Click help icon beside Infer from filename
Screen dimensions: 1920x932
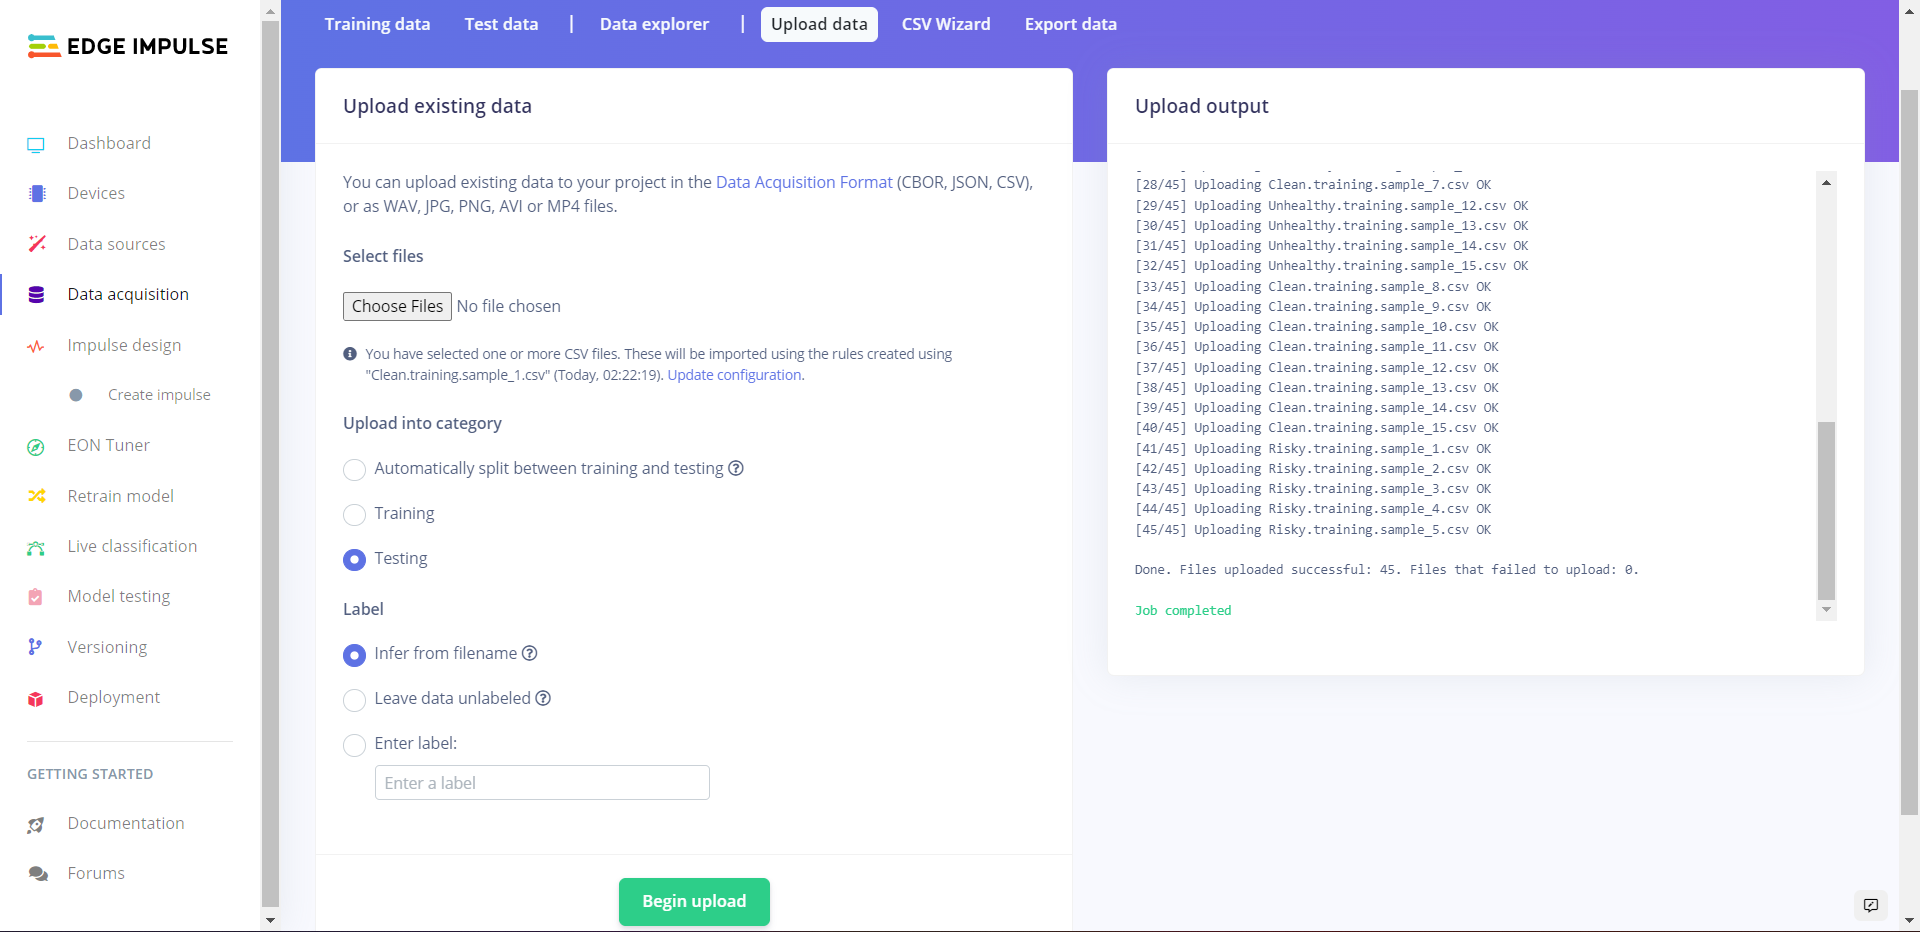coord(530,653)
